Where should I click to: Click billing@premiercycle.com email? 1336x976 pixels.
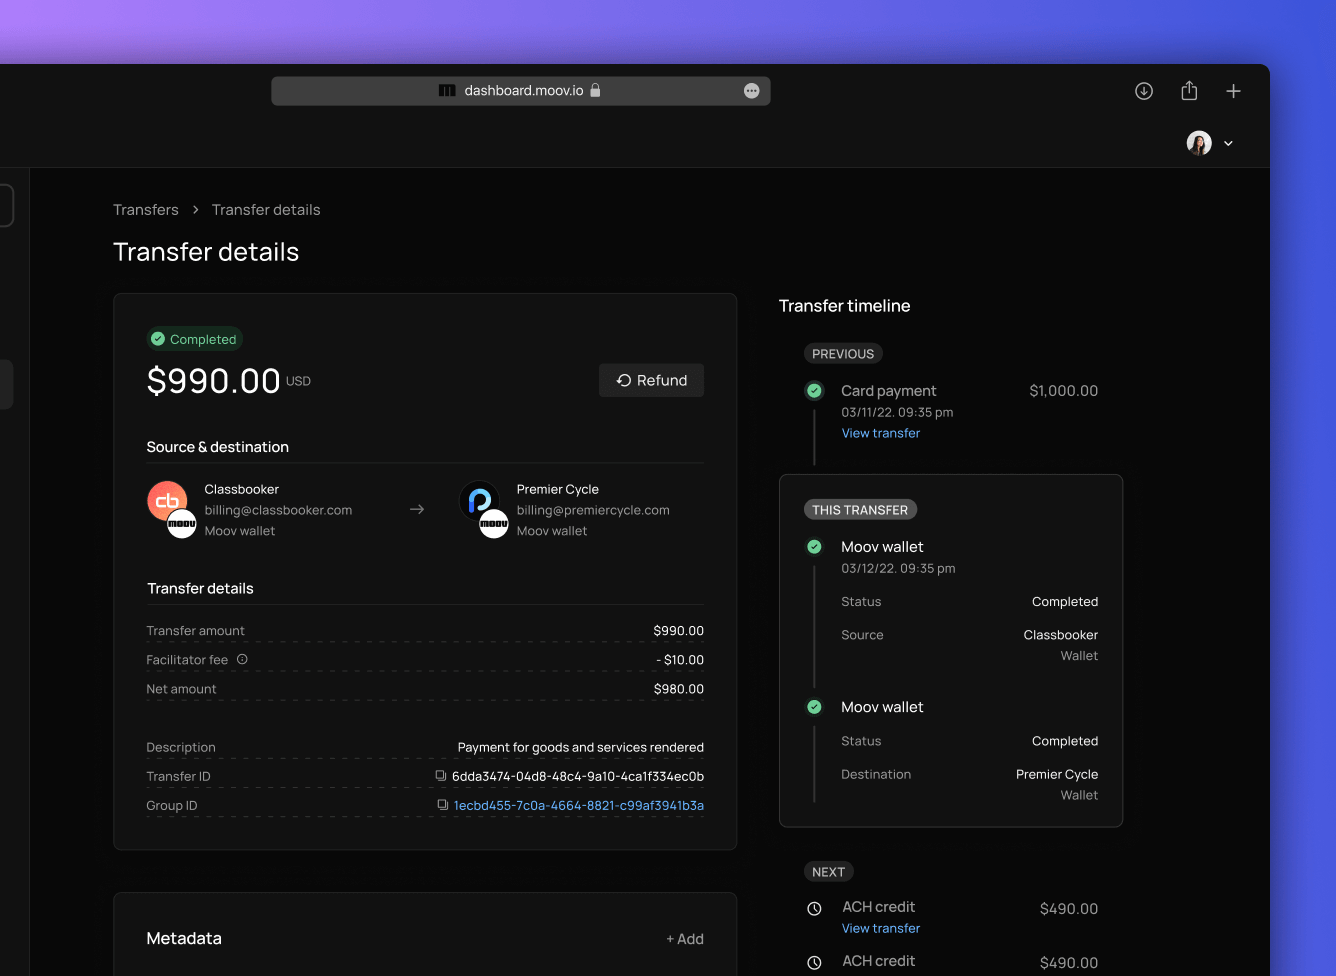coord(593,510)
